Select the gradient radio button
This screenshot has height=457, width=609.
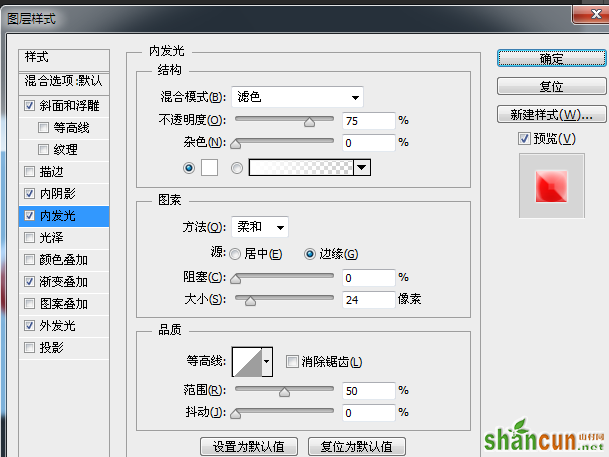coord(237,168)
